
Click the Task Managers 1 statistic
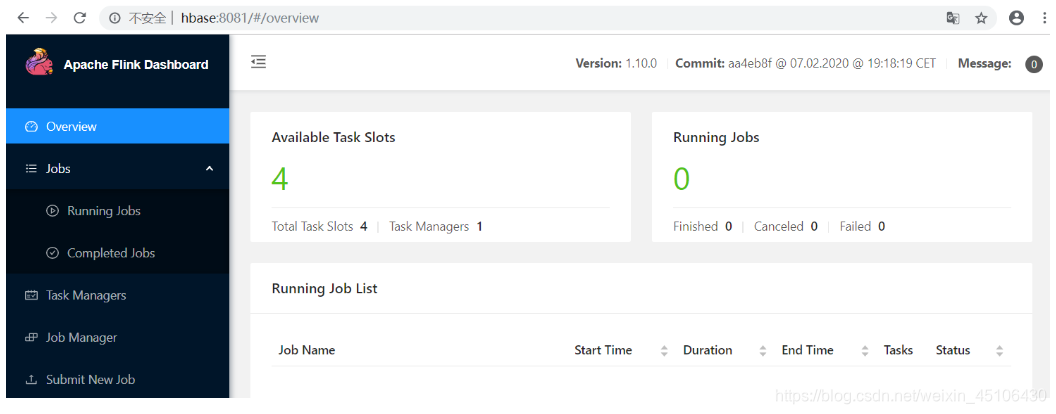pos(436,227)
